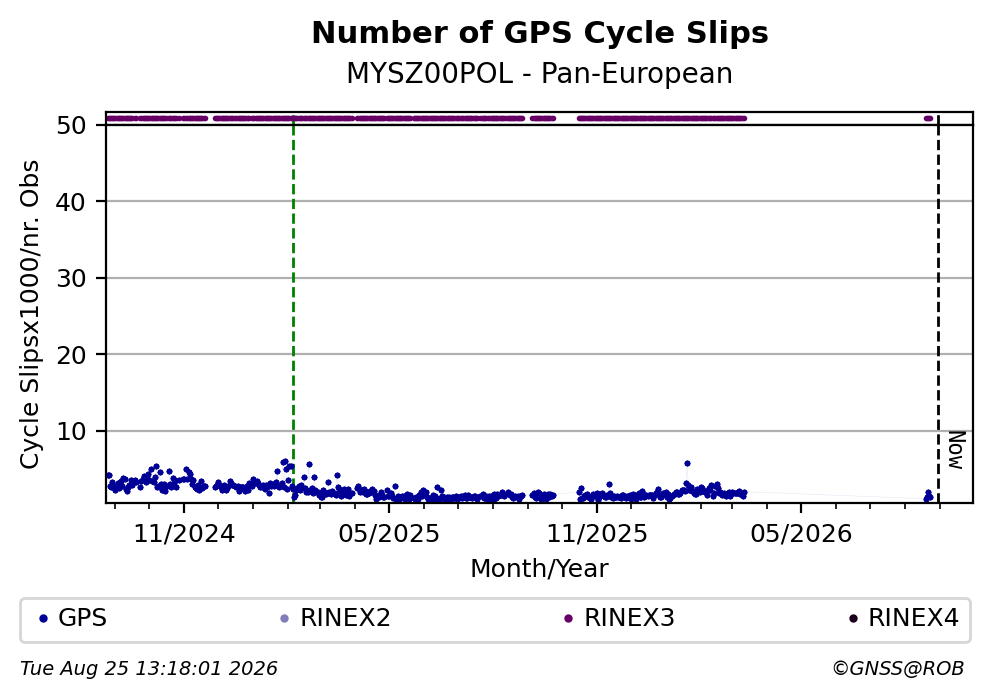Click the '©GNSS@ROB' copyright text
Viewport: 993px width, 699px height.
[x=898, y=669]
